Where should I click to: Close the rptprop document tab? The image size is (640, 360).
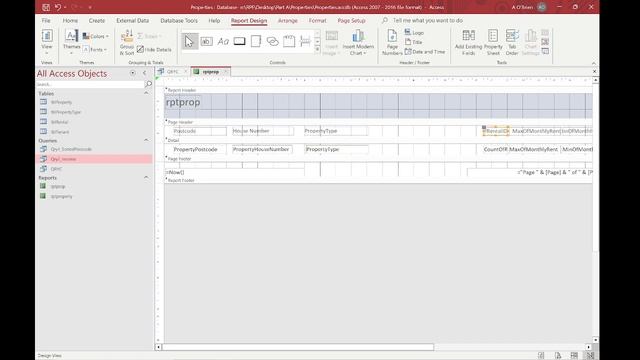click(x=226, y=72)
